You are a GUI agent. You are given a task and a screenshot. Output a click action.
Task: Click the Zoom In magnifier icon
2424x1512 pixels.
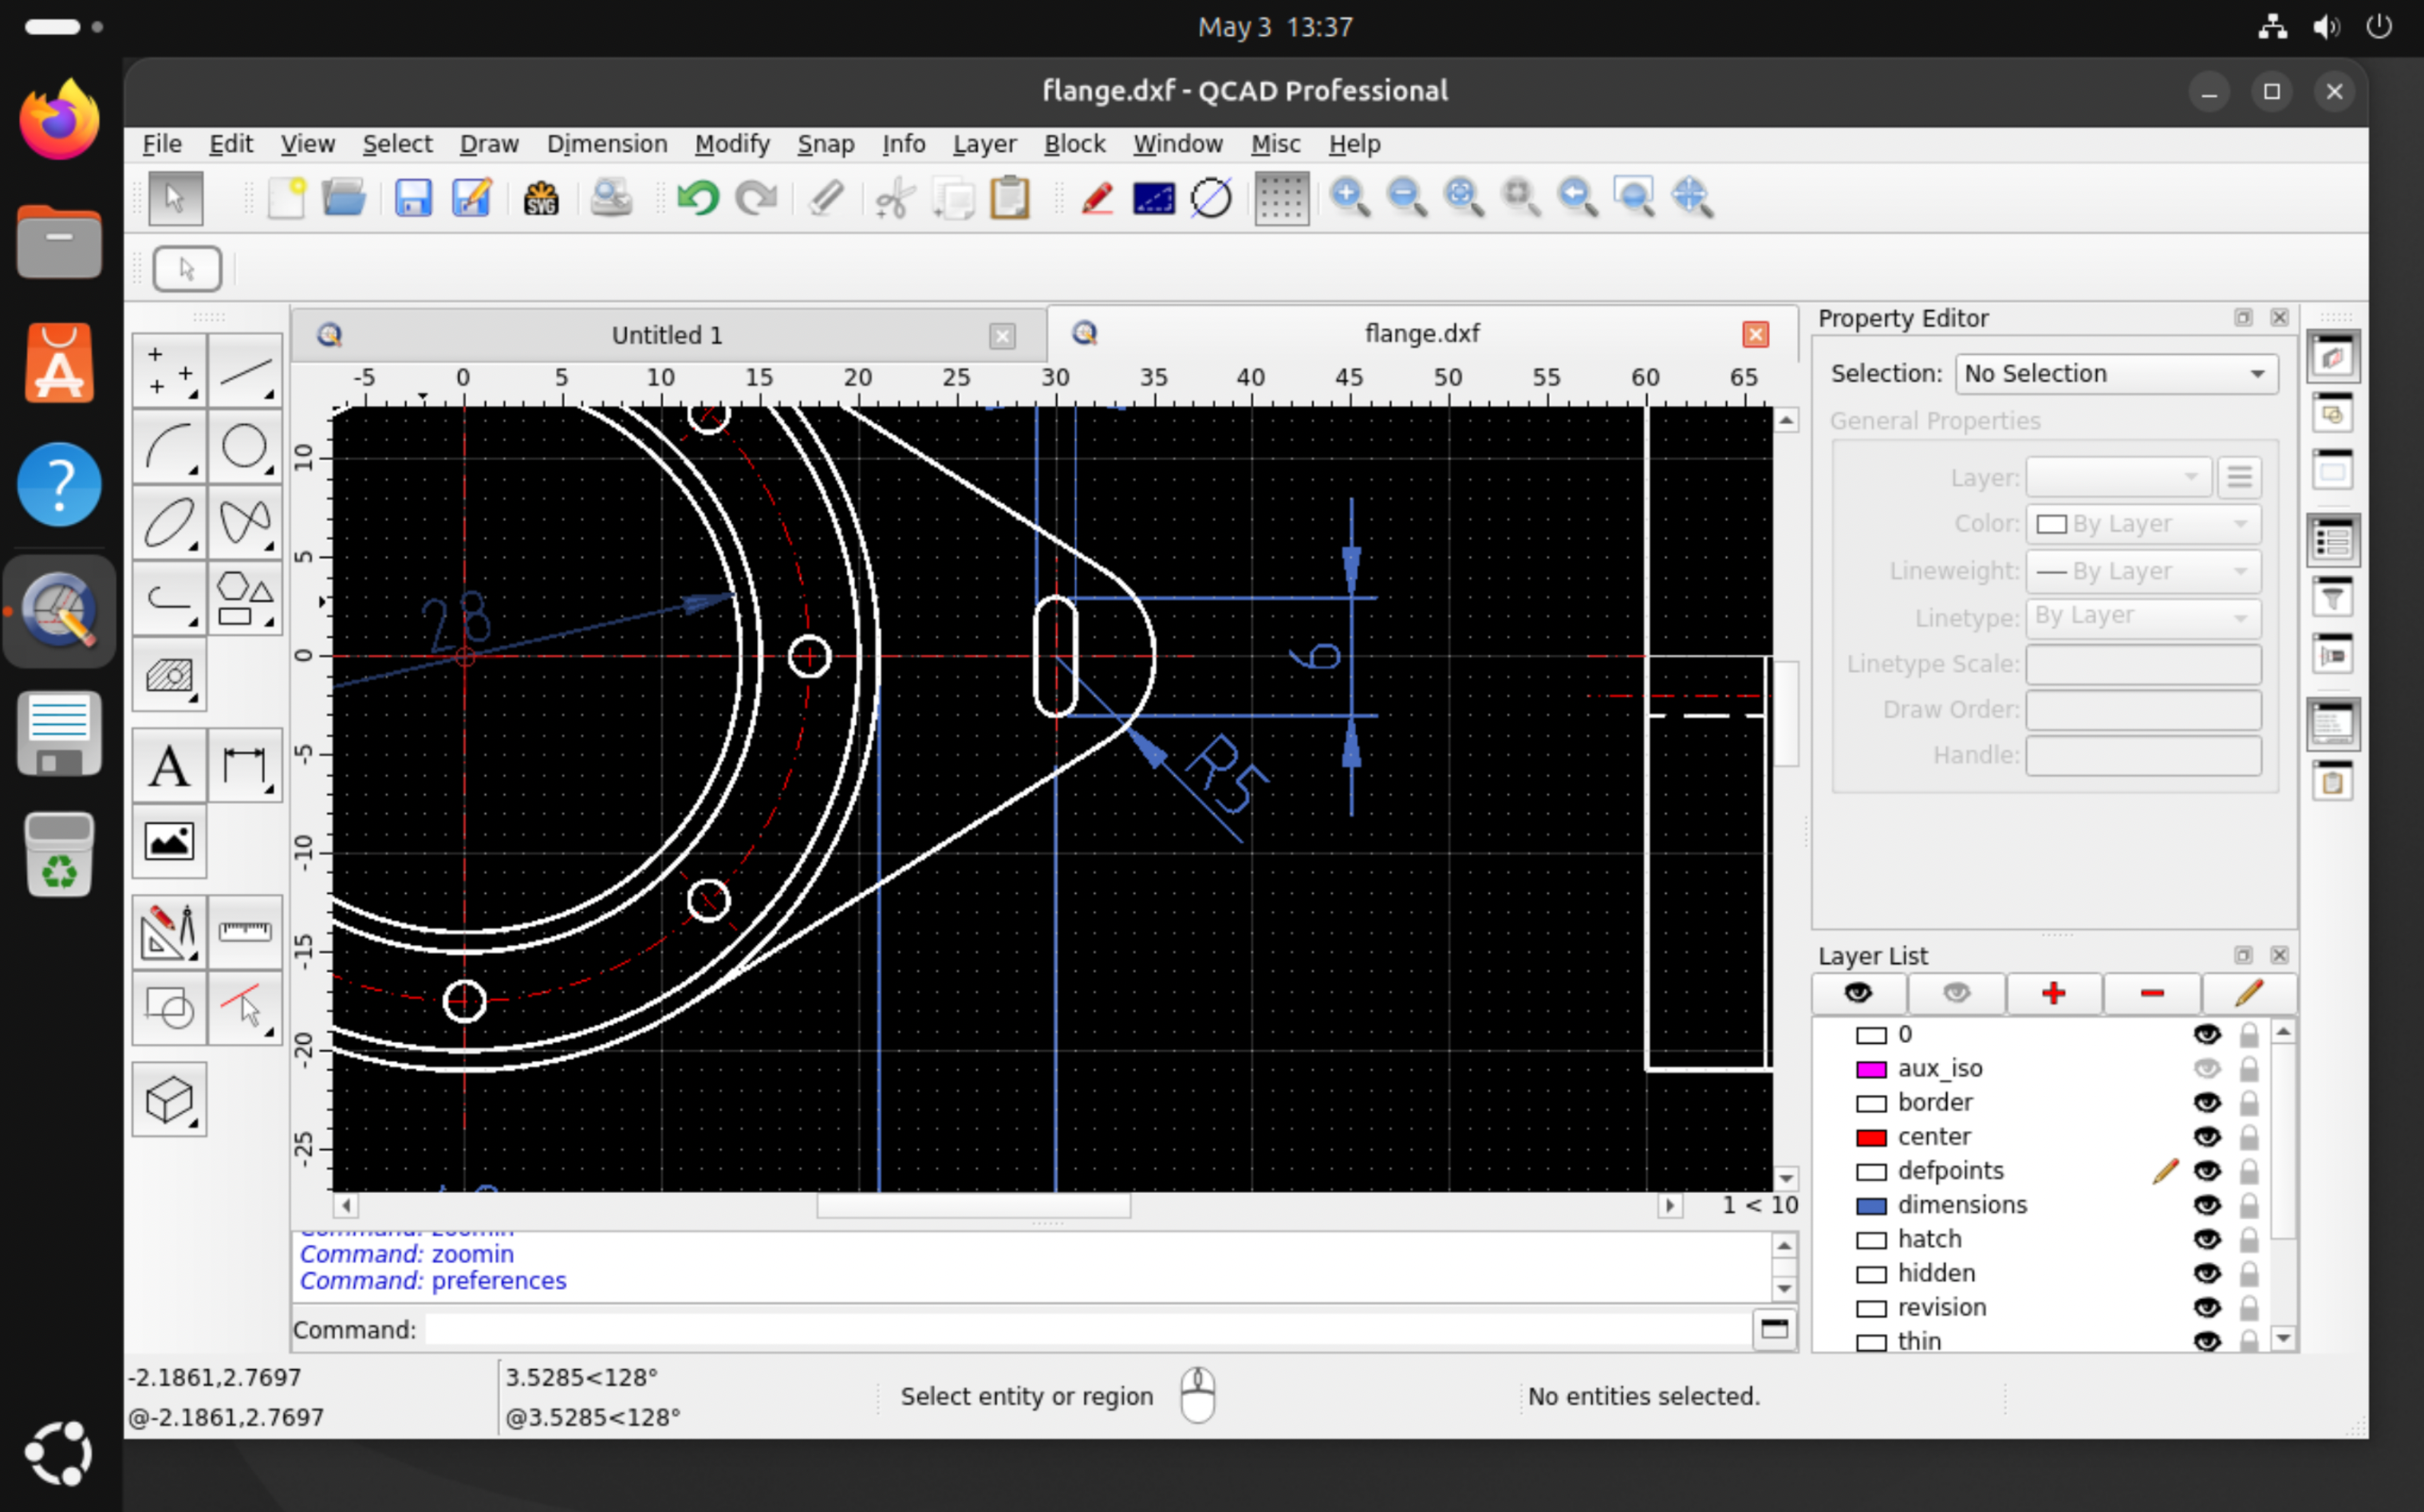coord(1349,198)
